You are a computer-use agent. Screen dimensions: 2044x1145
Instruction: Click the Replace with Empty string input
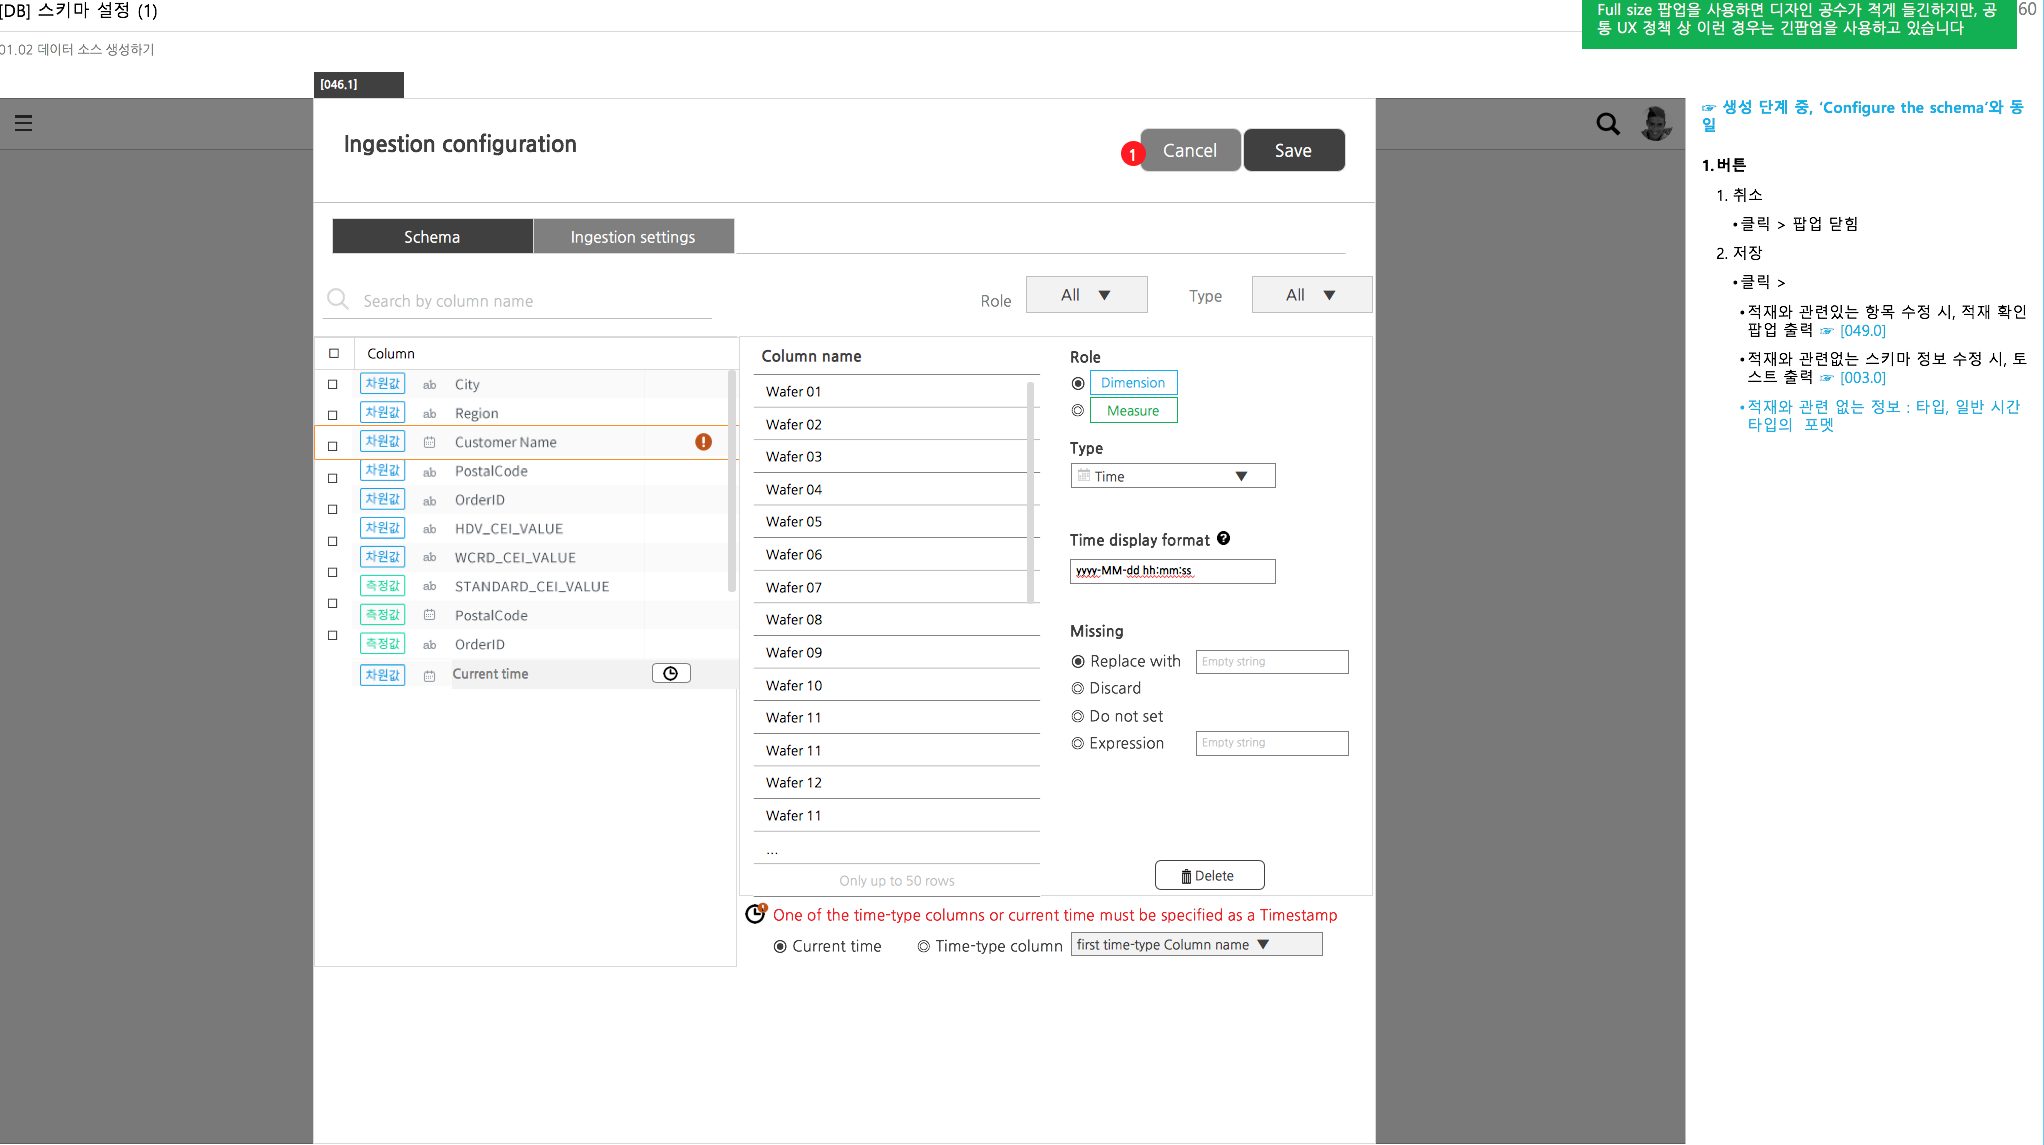1272,662
